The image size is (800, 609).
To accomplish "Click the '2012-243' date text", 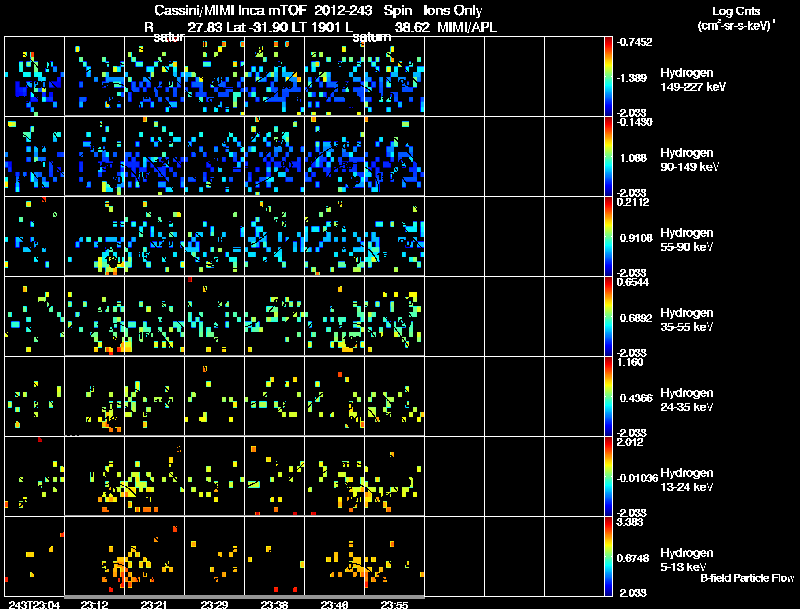I will (x=343, y=11).
